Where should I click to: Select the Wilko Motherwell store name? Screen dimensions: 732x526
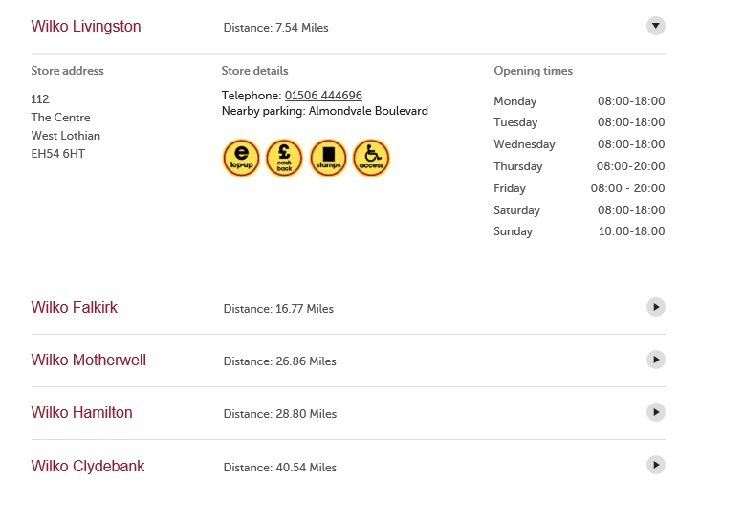point(88,360)
